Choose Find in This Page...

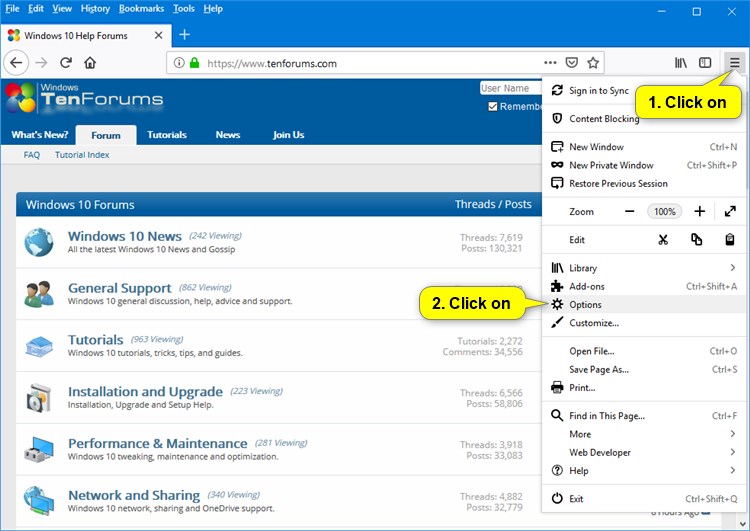(644, 416)
